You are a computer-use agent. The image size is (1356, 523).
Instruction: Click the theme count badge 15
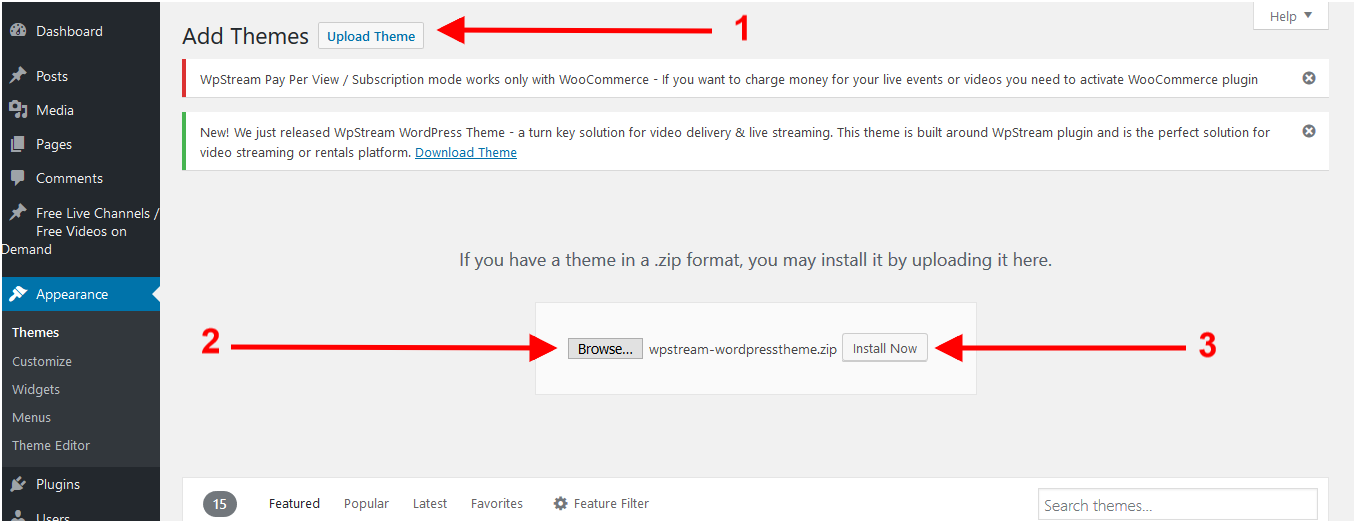pyautogui.click(x=220, y=503)
